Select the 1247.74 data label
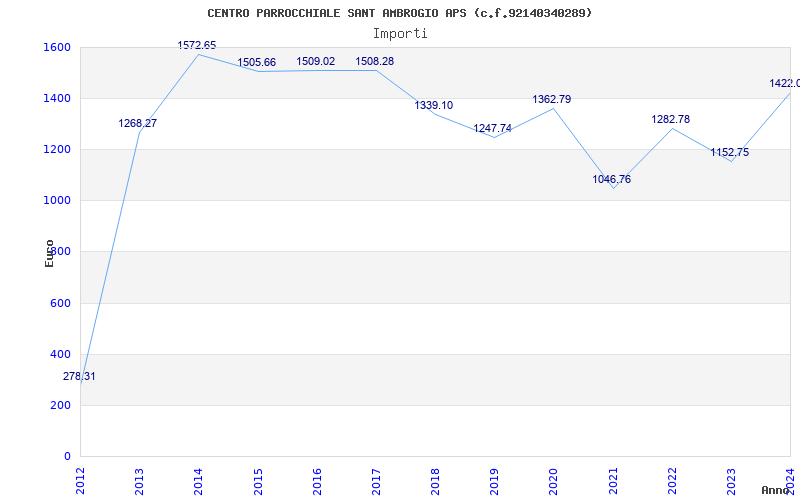This screenshot has width=800, height=500. coord(493,129)
